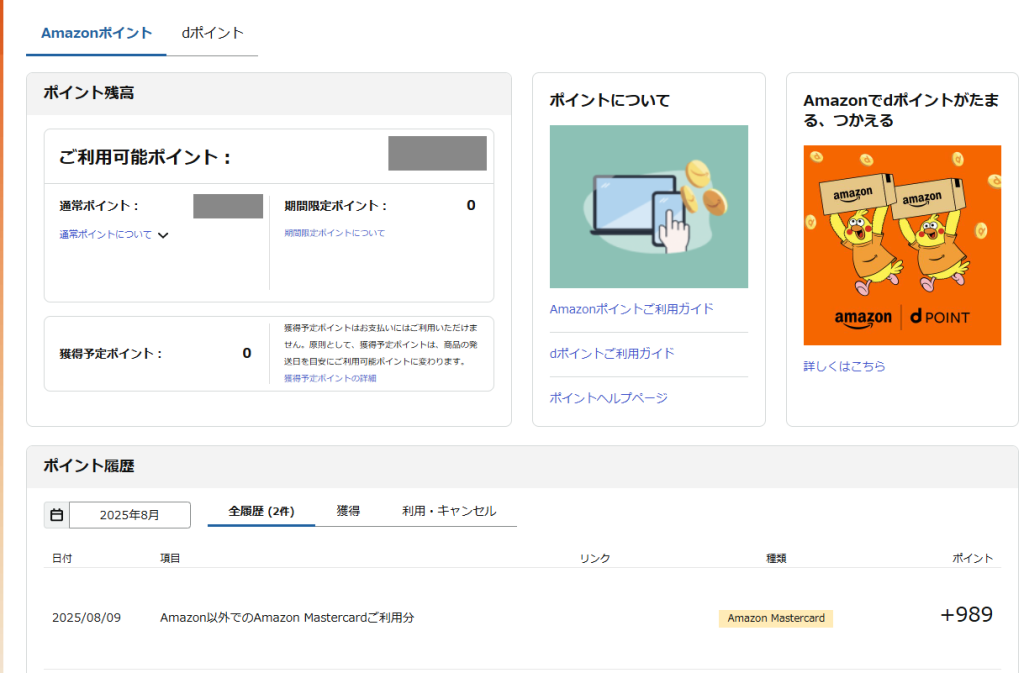
Task: Click the Amazon Mastercard type badge
Action: click(775, 618)
